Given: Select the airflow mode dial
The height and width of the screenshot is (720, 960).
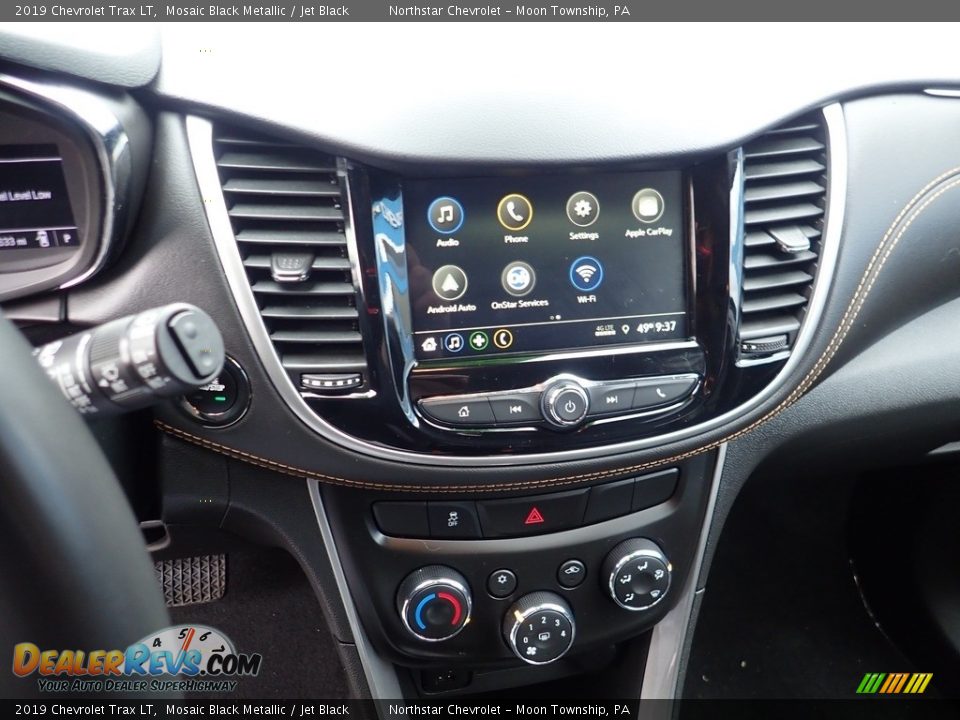Looking at the screenshot, I should tap(637, 575).
